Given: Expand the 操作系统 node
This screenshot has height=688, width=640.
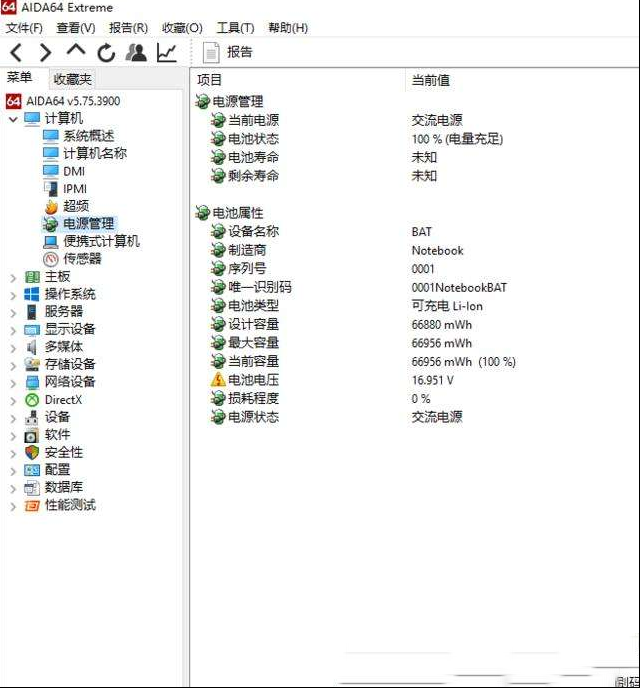Looking at the screenshot, I should [13, 295].
